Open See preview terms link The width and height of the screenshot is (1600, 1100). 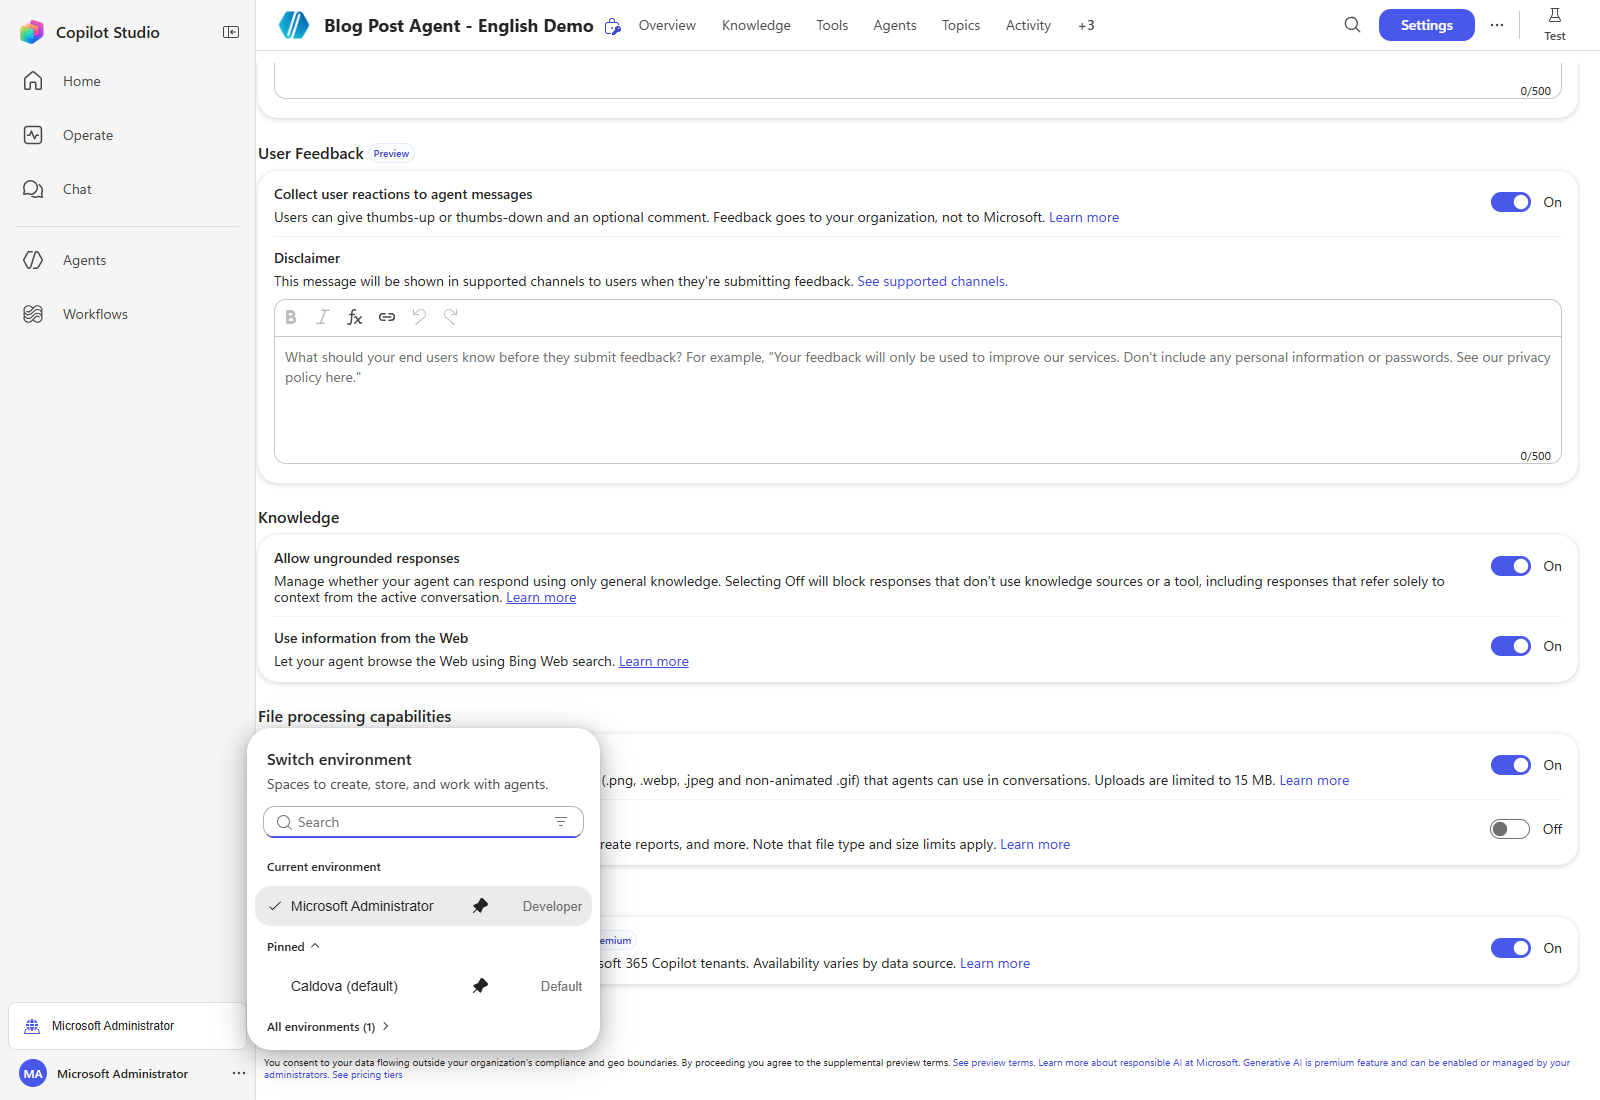(x=993, y=1063)
